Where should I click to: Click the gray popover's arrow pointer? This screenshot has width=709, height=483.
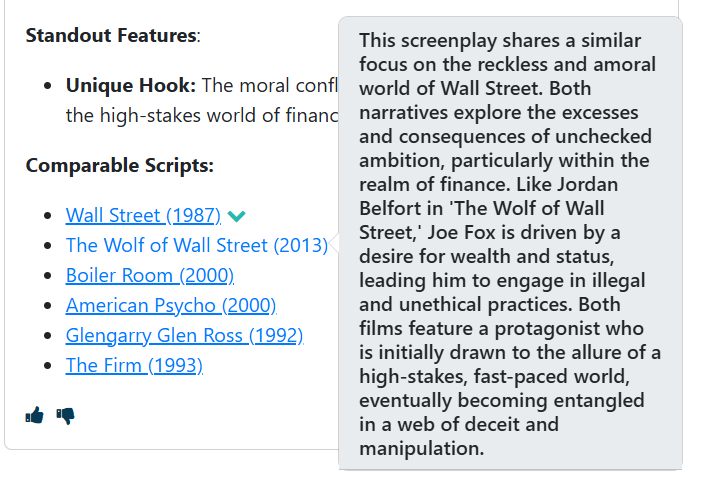(x=334, y=243)
